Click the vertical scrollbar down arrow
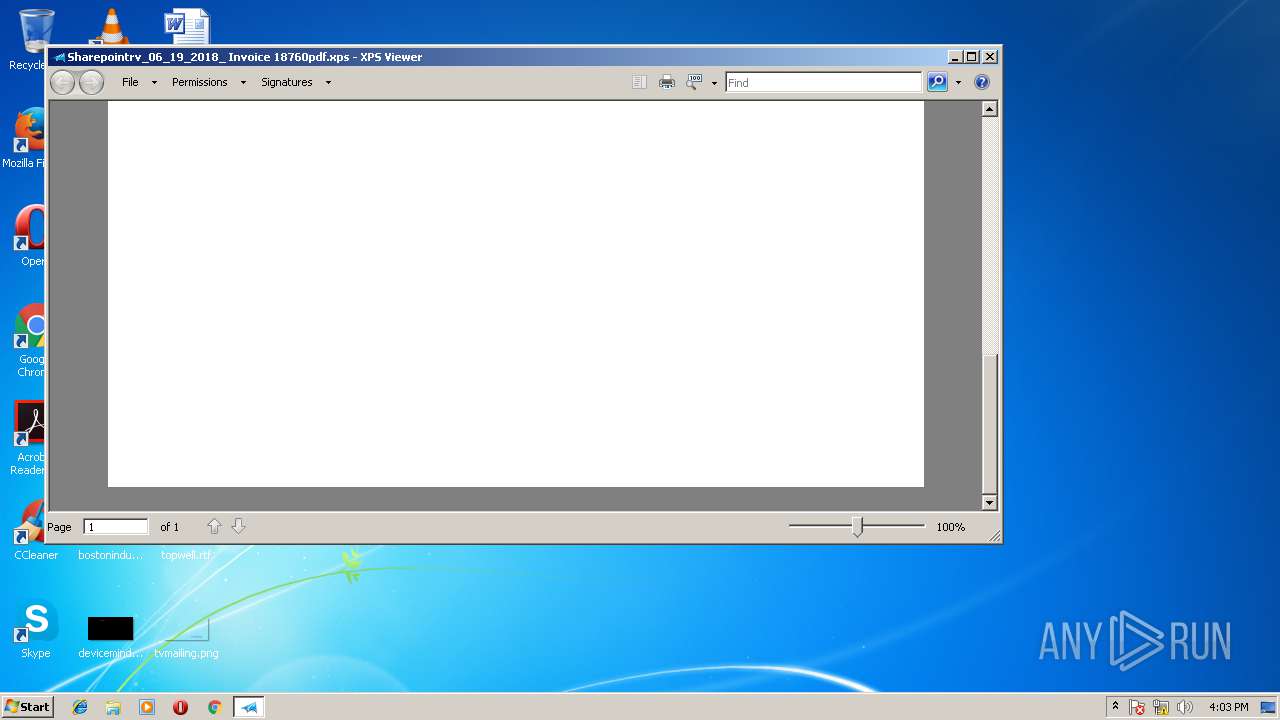Image resolution: width=1280 pixels, height=720 pixels. pyautogui.click(x=990, y=503)
